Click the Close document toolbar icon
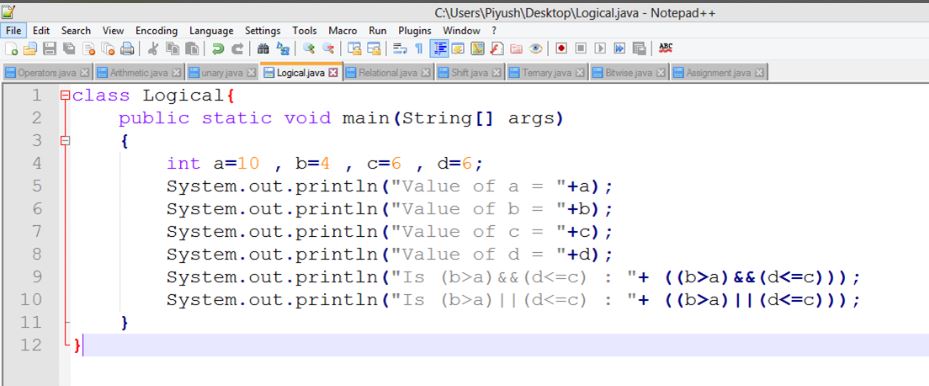 tap(89, 49)
